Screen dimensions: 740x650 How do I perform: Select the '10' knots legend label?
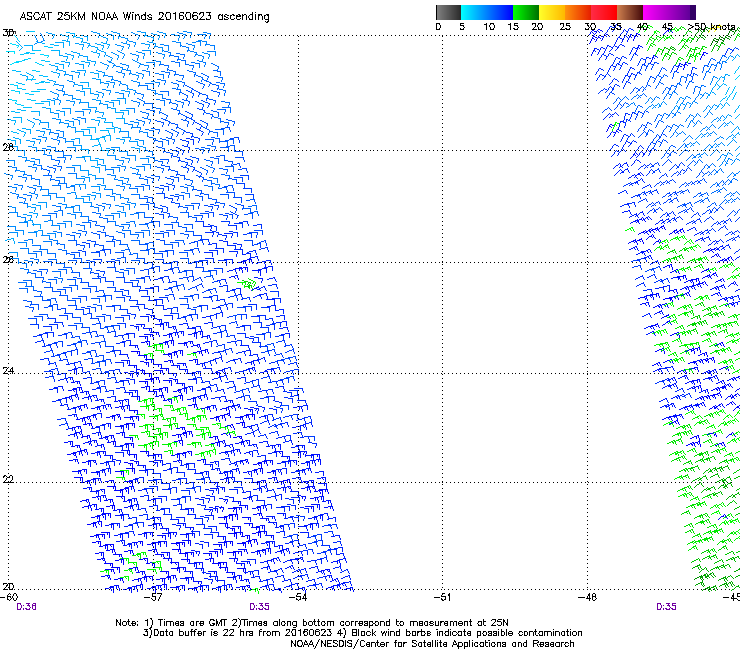click(x=489, y=27)
